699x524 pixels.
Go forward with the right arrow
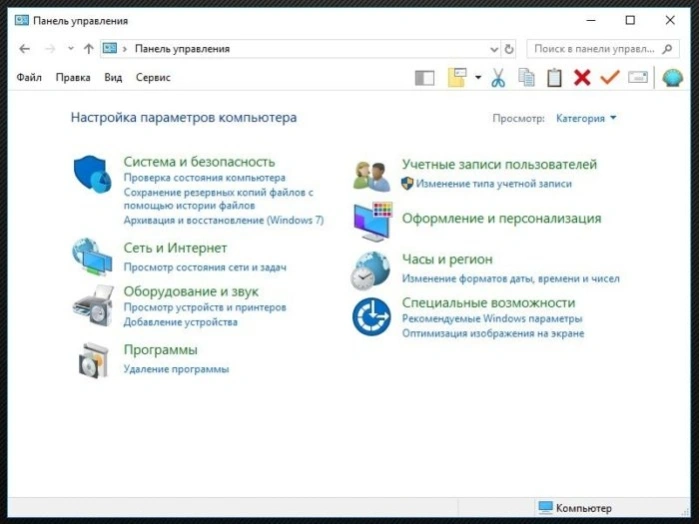[50, 49]
